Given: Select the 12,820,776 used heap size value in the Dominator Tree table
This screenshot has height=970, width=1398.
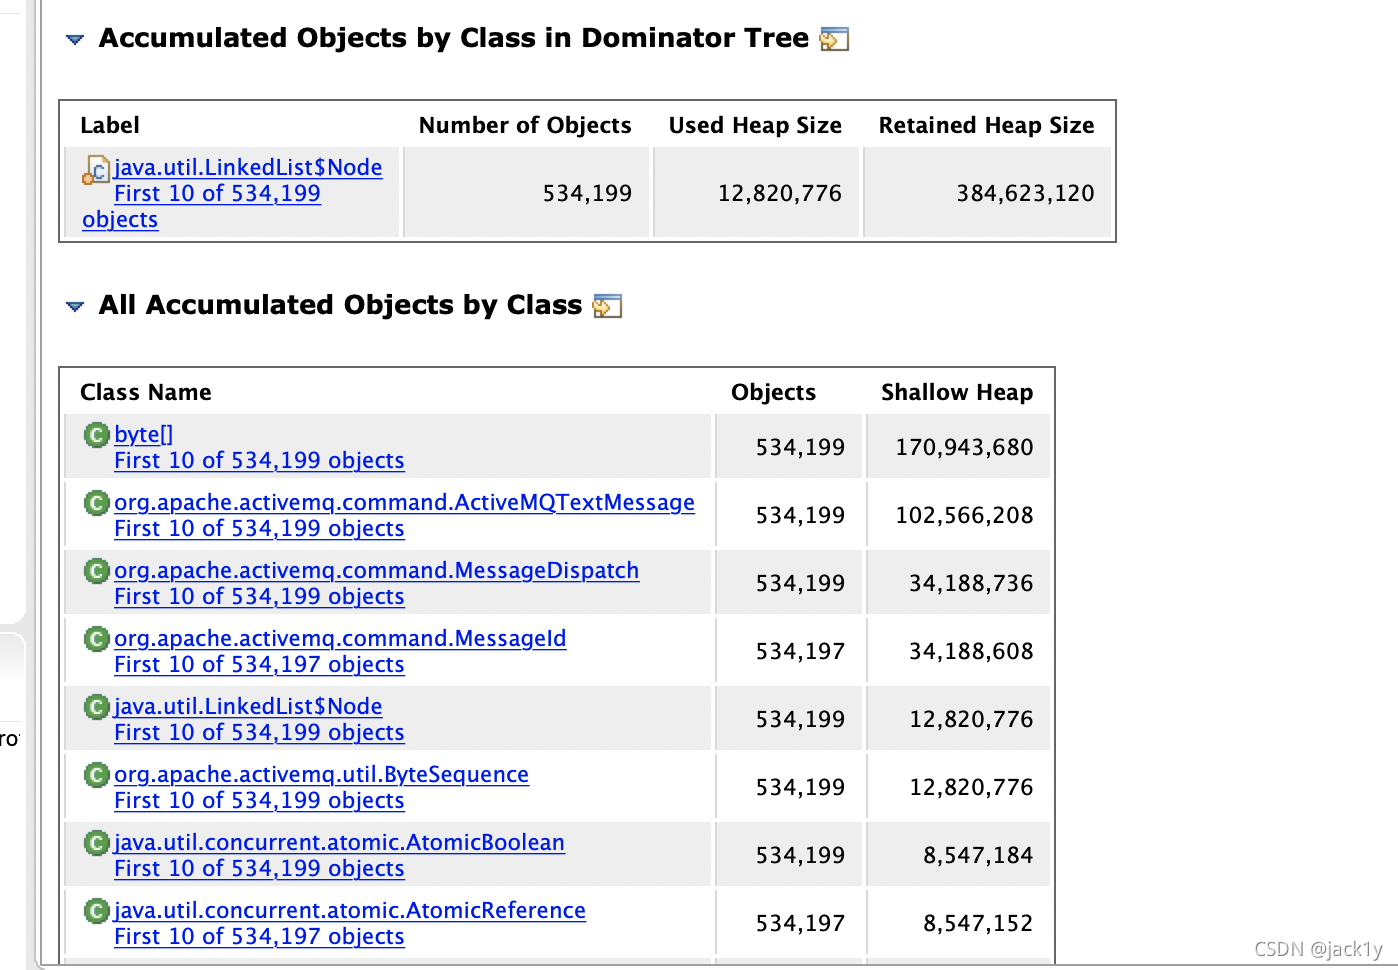Looking at the screenshot, I should [780, 193].
